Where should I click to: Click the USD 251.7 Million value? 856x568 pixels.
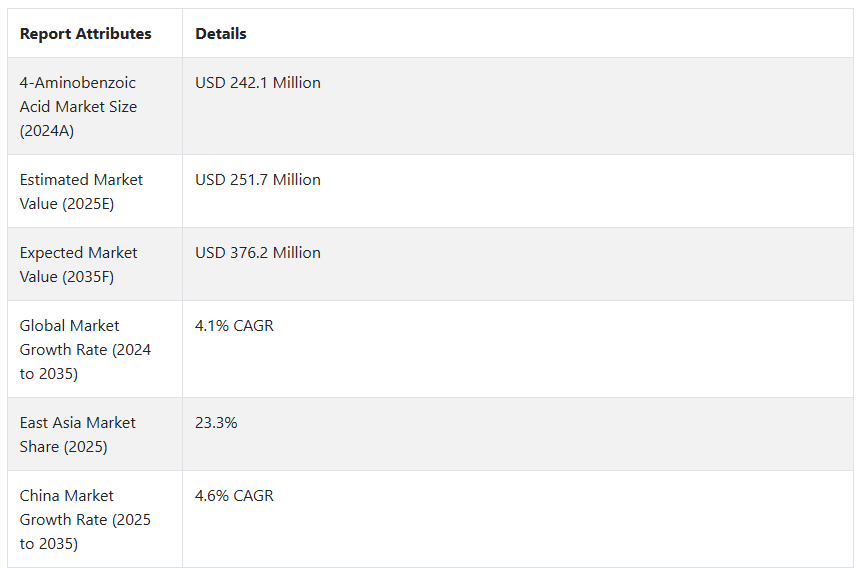point(258,180)
